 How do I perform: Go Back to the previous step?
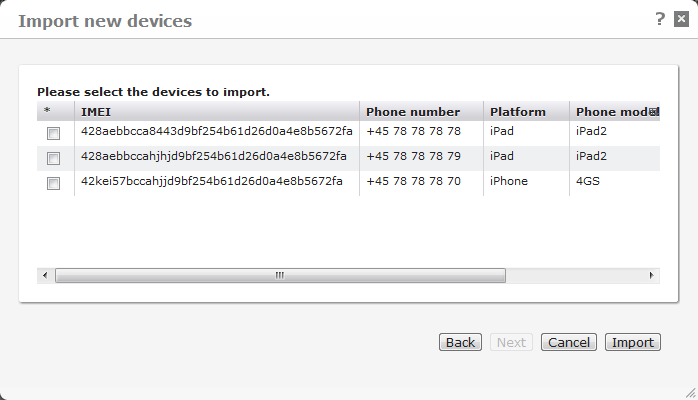click(x=460, y=342)
